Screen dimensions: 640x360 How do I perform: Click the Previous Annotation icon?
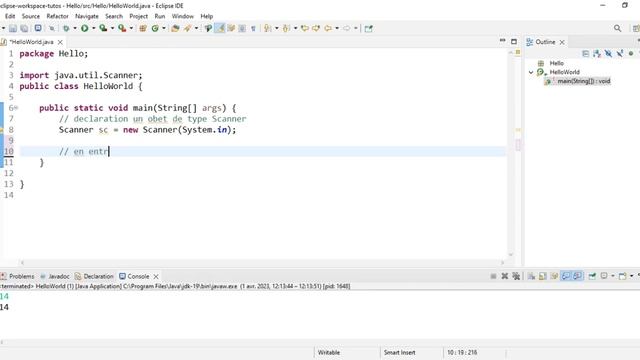287,28
